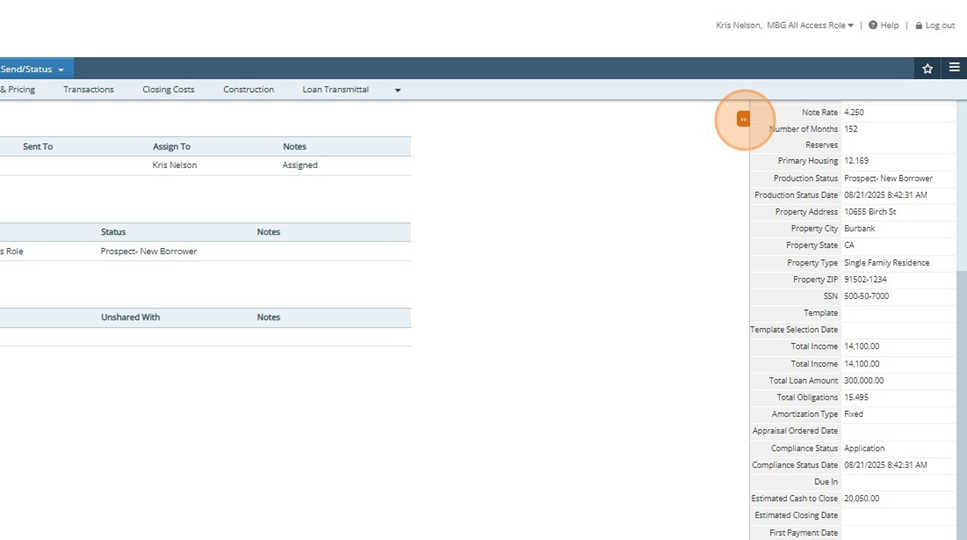Click the Log out link
The image size is (967, 540).
(940, 25)
